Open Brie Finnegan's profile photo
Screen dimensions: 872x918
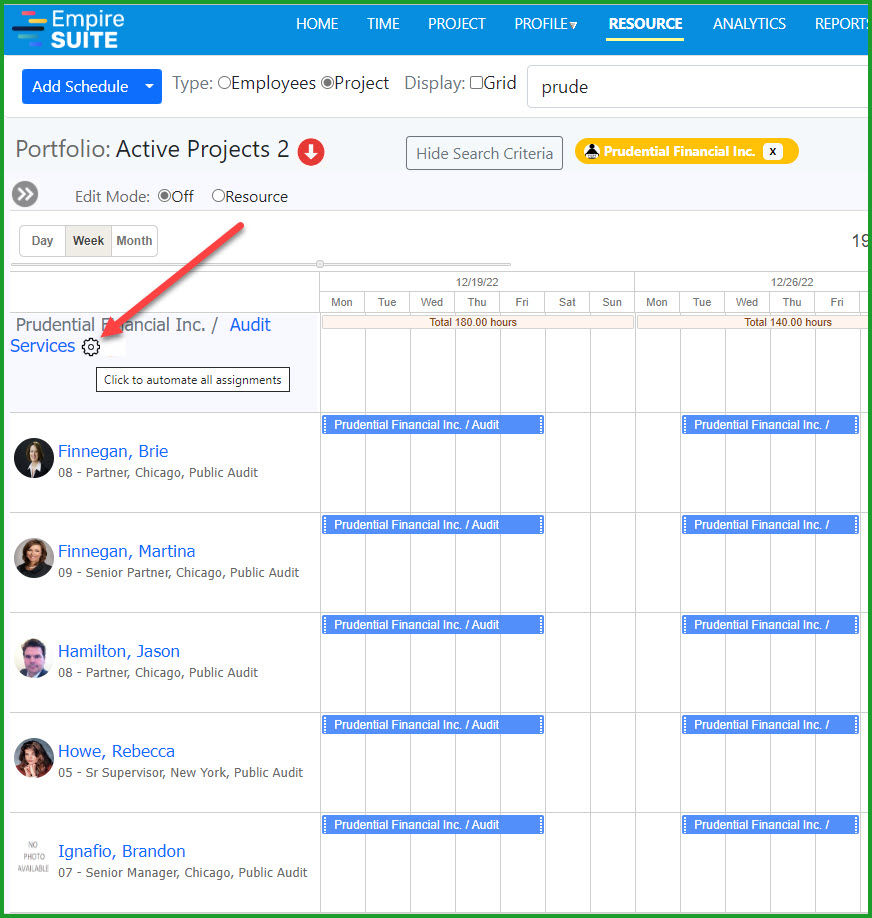tap(34, 458)
